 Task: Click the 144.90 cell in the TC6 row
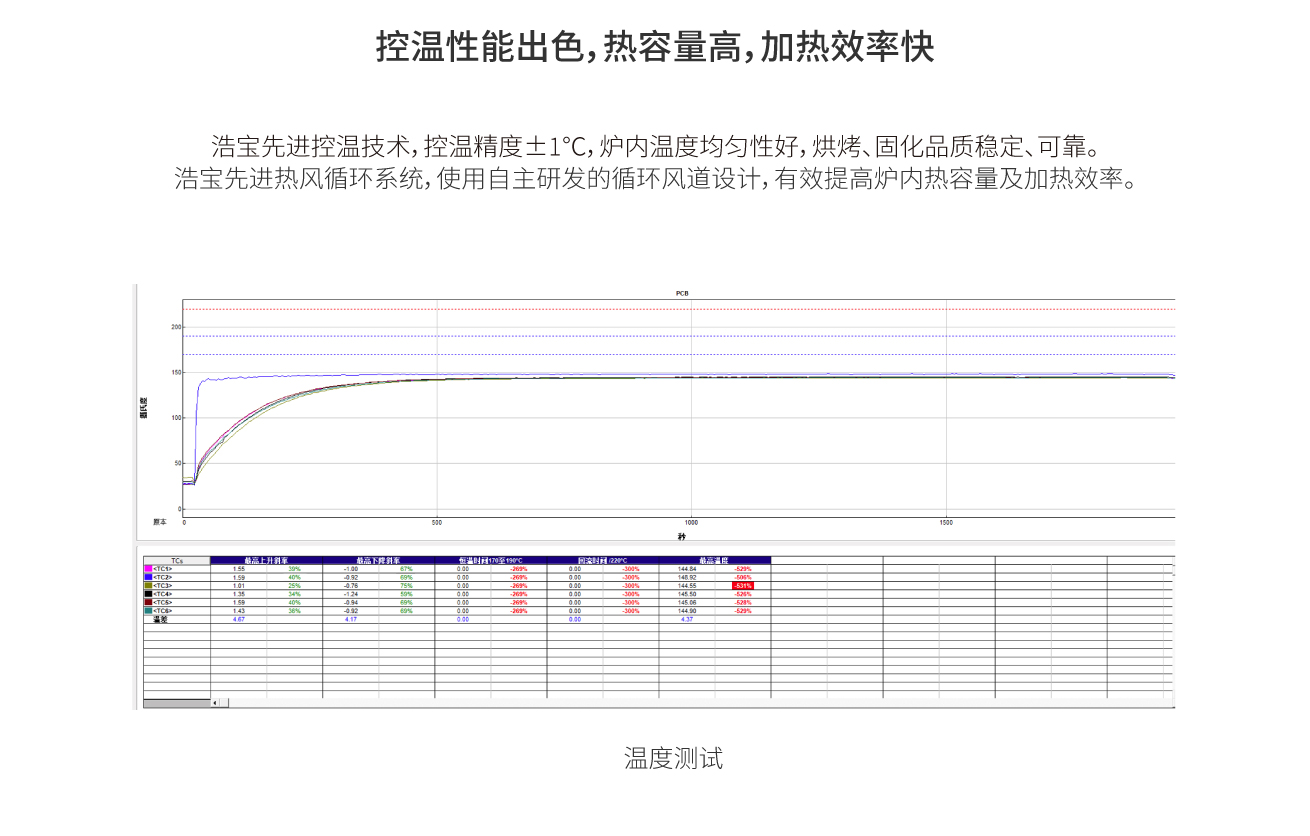point(687,611)
